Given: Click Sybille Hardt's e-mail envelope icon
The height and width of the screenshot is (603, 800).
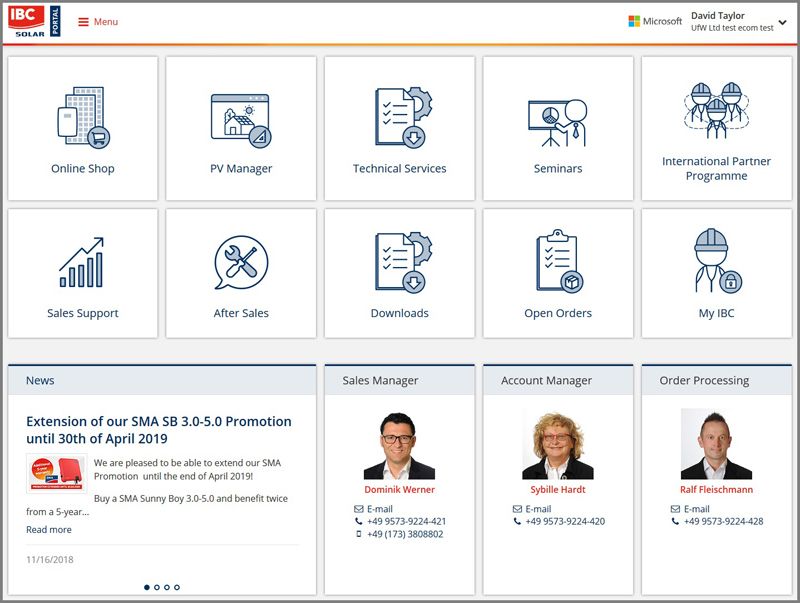Looking at the screenshot, I should pos(517,509).
